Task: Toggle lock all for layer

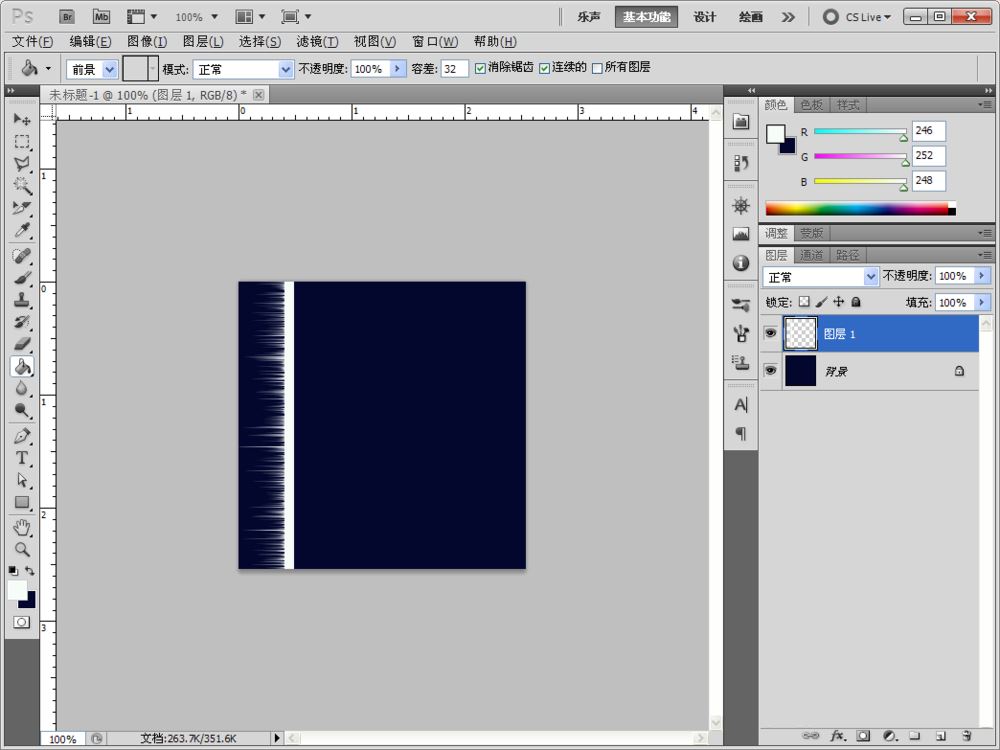Action: pyautogui.click(x=856, y=302)
